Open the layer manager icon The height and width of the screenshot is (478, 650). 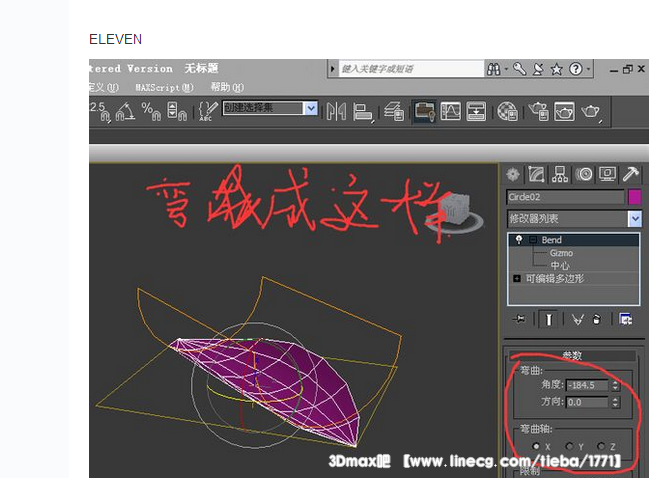tap(394, 111)
